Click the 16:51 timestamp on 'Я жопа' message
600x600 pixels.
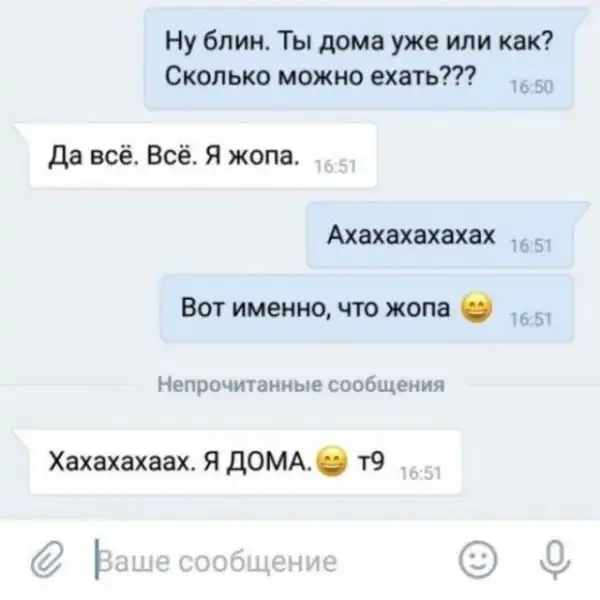(335, 167)
